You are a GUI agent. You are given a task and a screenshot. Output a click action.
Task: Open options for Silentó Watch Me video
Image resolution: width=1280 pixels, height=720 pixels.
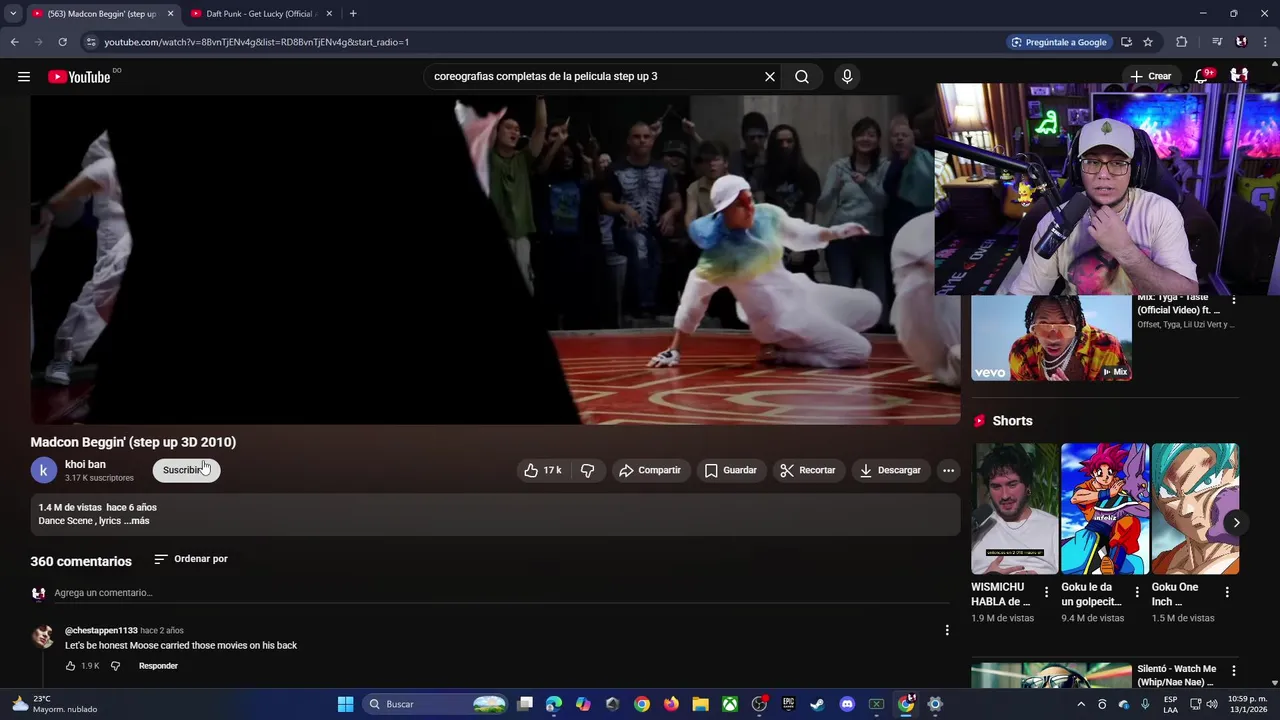click(1233, 670)
